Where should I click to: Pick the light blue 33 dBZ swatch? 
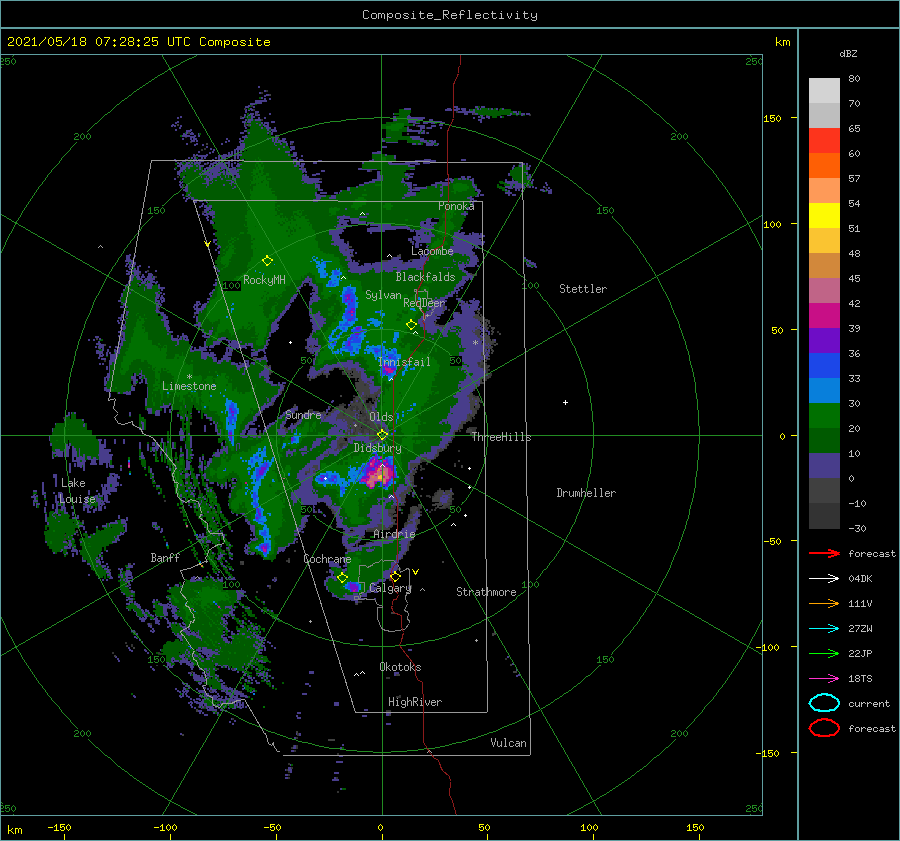pyautogui.click(x=824, y=390)
